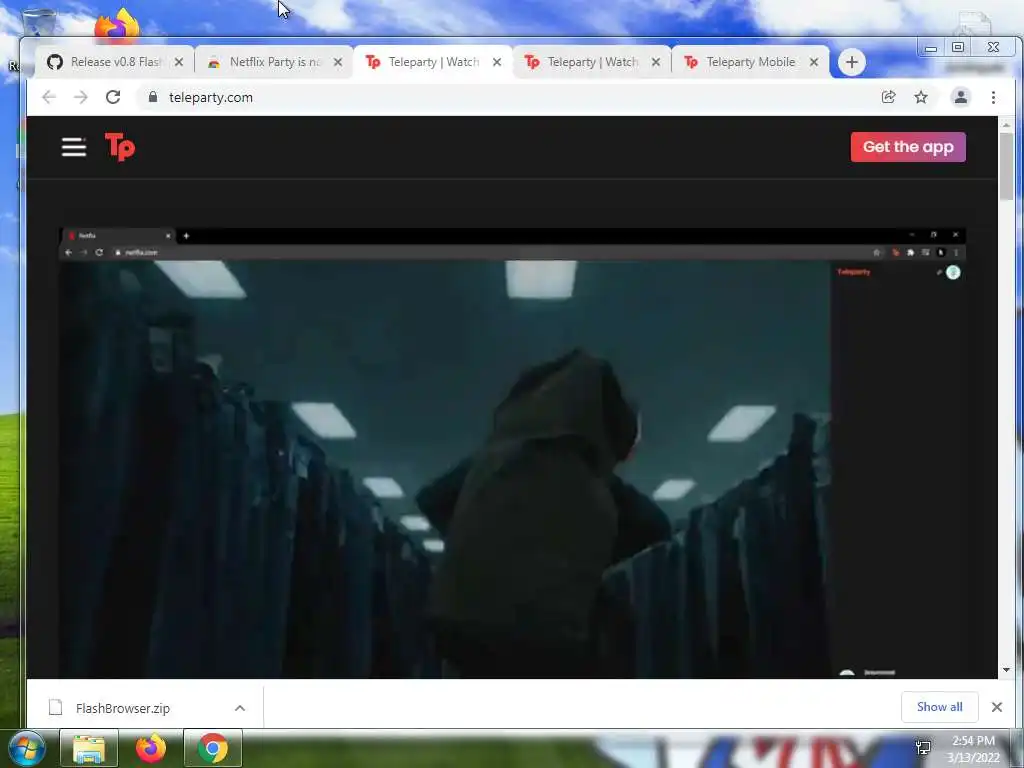Click the Netflix demo video preview

coord(512,453)
